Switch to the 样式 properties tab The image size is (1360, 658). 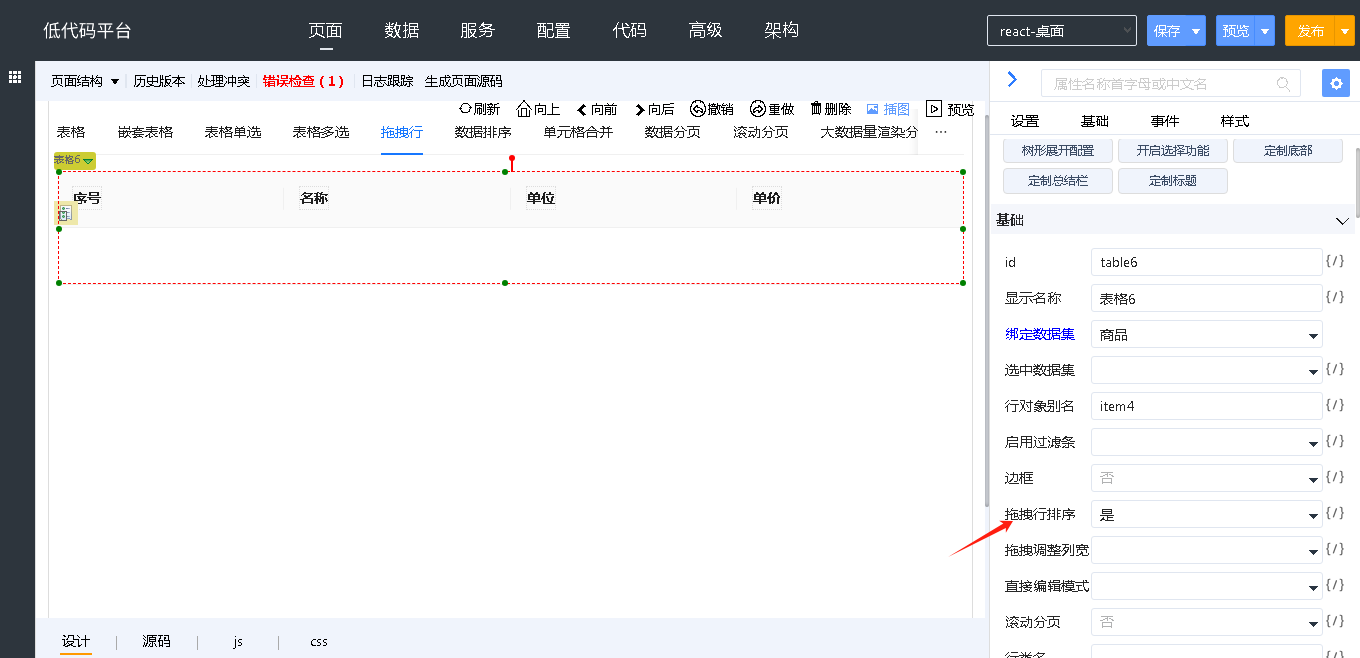(x=1235, y=121)
